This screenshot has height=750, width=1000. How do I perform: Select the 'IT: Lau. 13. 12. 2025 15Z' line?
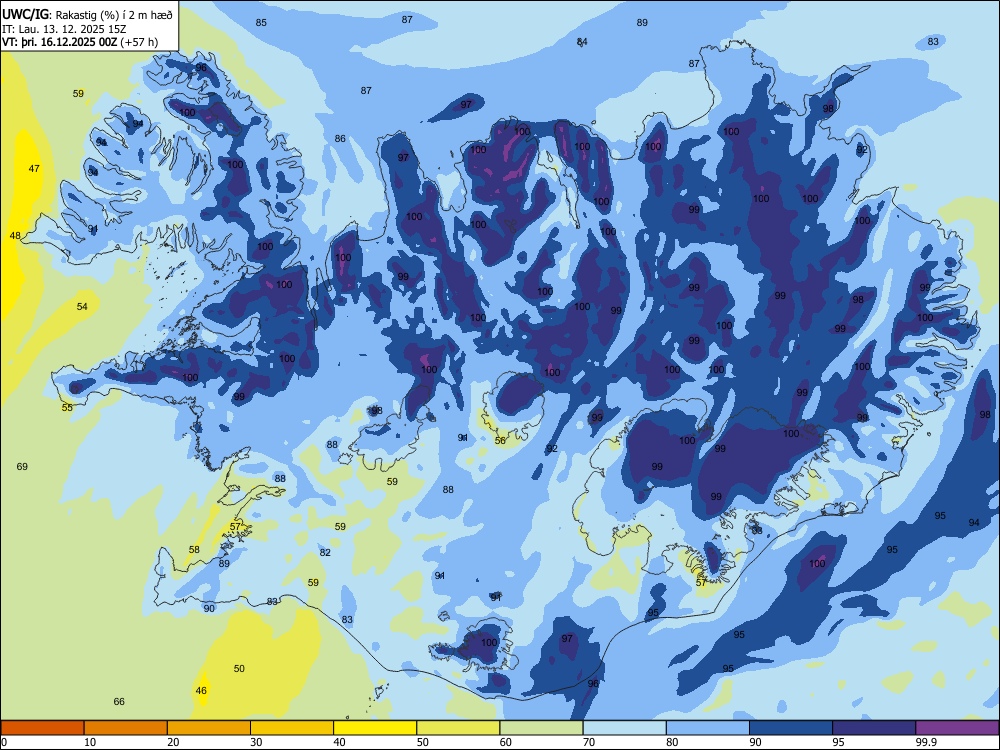64,29
